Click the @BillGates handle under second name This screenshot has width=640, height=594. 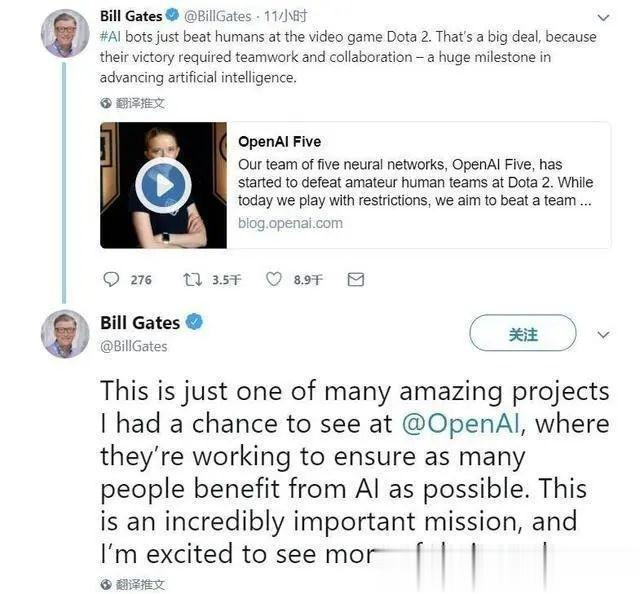[x=134, y=346]
